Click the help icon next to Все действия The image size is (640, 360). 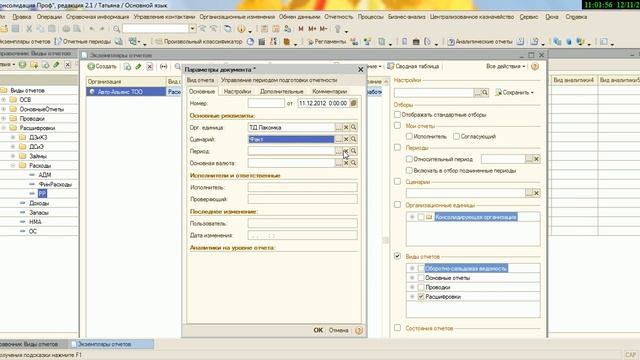(535, 66)
